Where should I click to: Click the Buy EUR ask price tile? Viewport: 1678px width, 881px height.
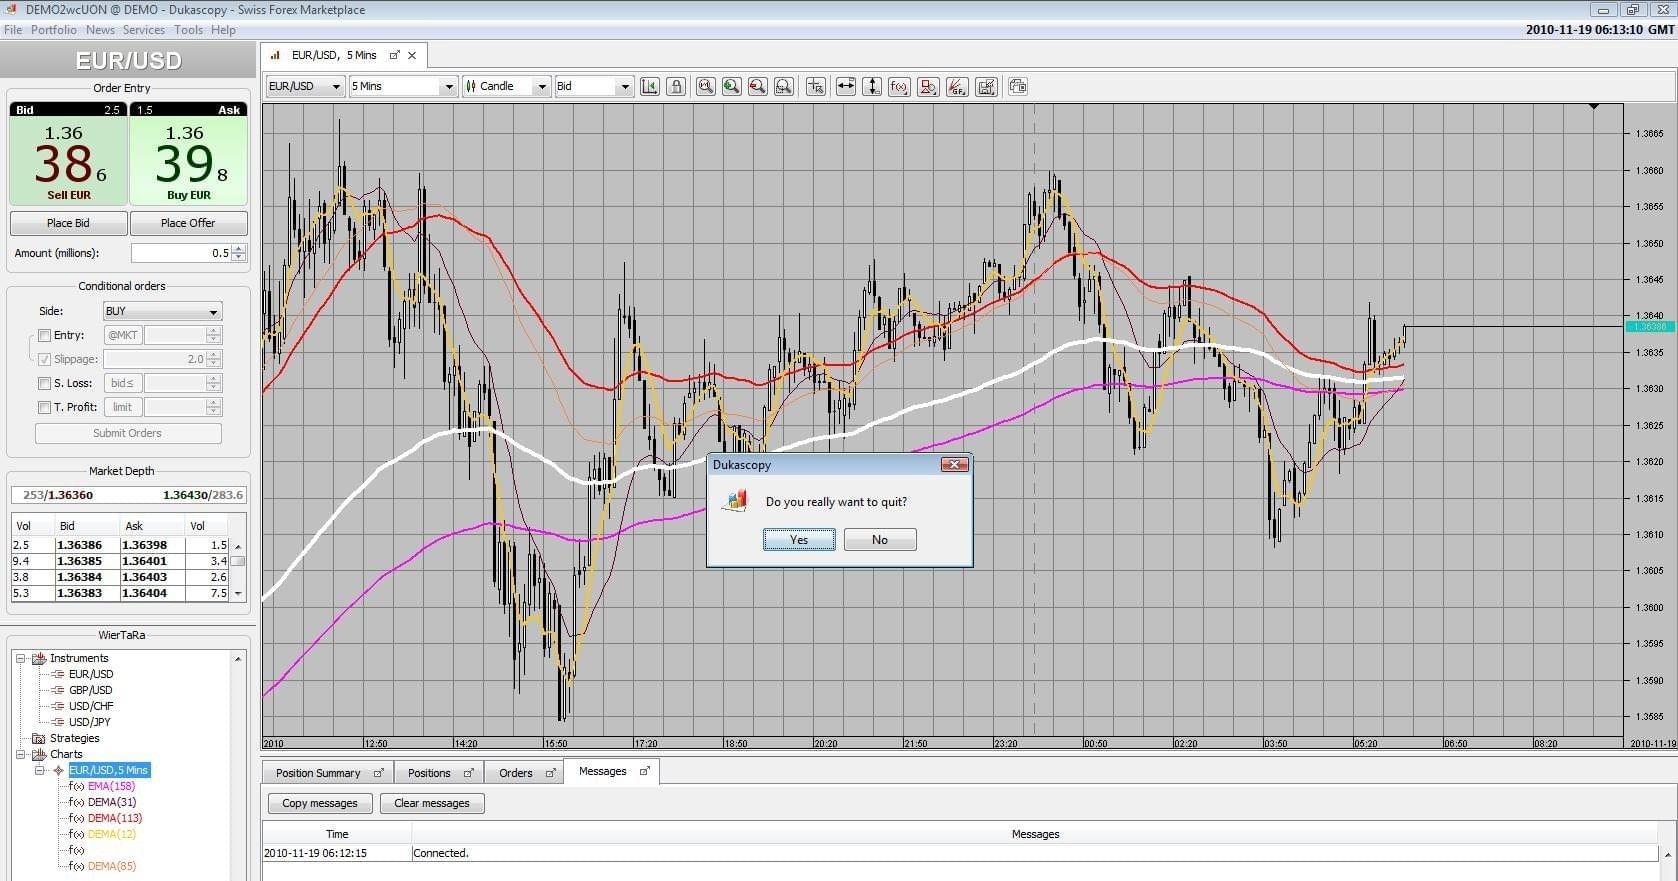(x=188, y=154)
